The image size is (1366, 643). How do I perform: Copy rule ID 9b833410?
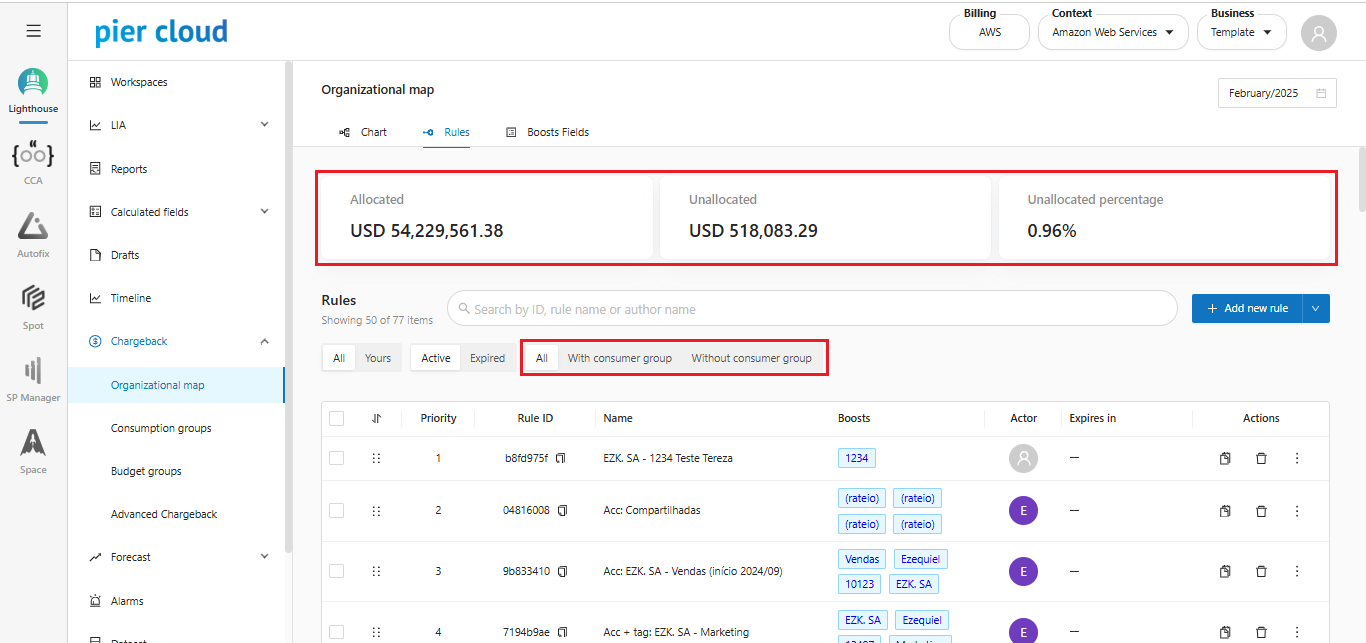[x=562, y=572]
